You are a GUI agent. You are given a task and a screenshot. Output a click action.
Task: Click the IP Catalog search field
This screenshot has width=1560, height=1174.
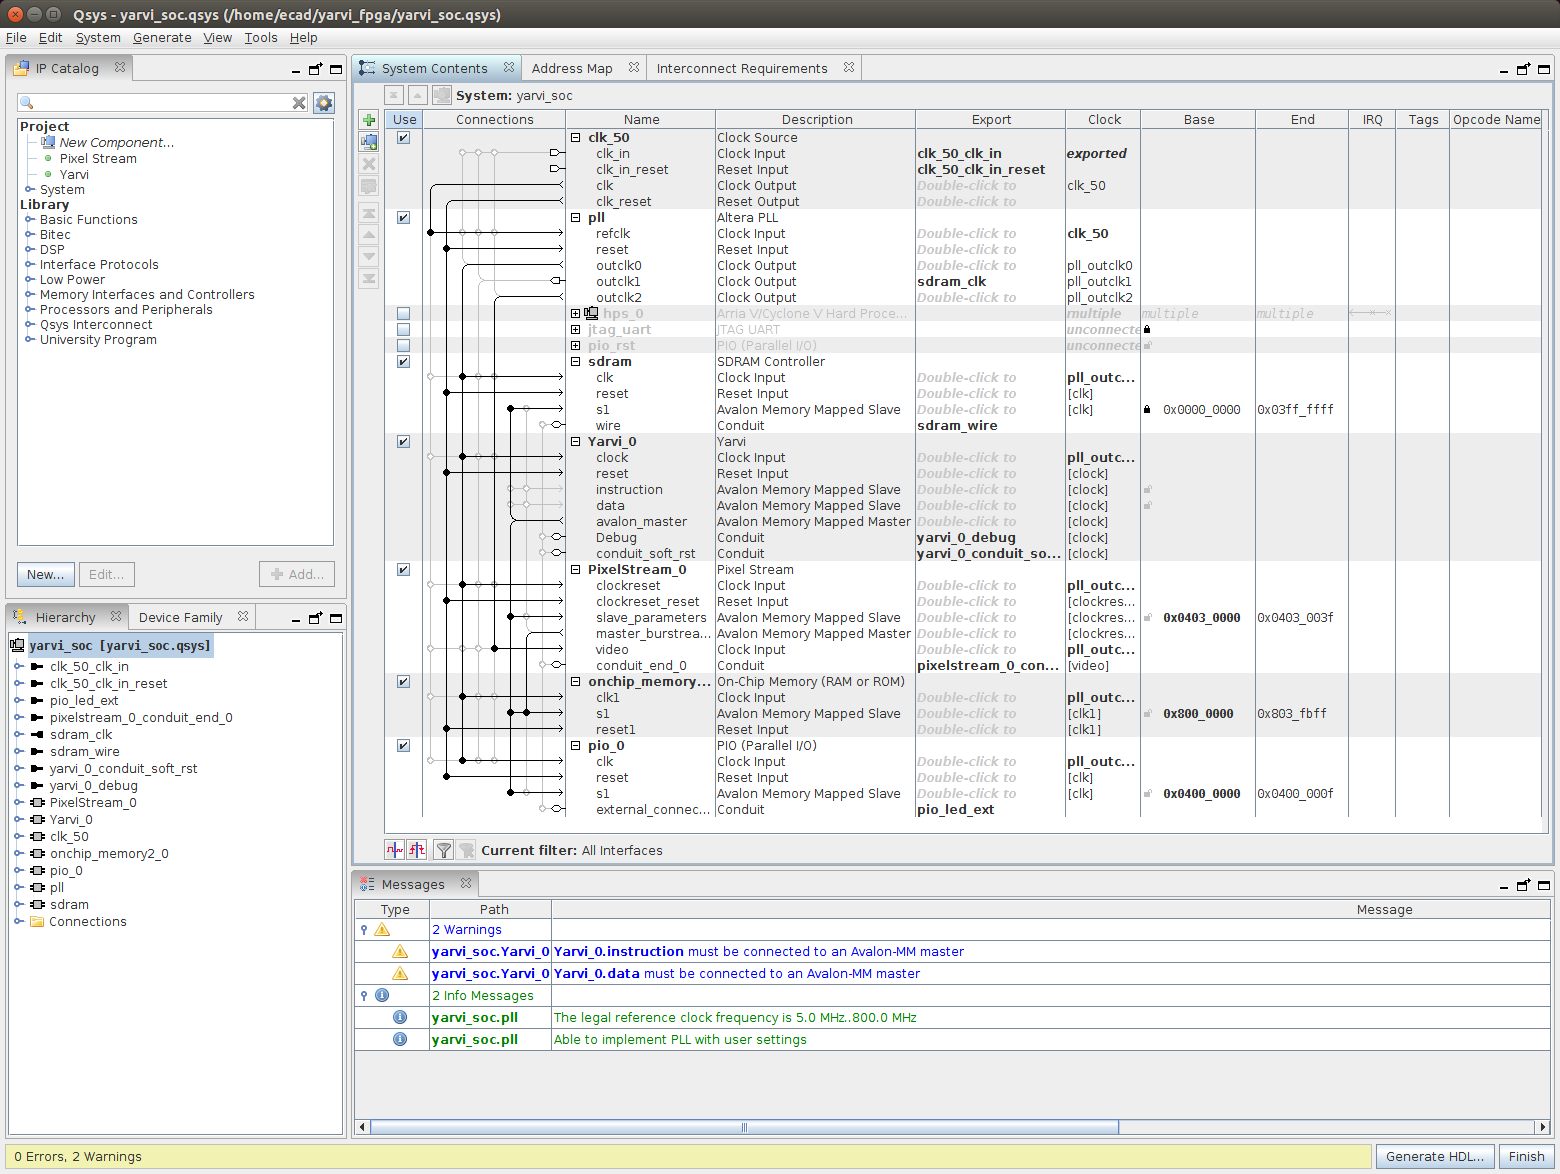(160, 103)
